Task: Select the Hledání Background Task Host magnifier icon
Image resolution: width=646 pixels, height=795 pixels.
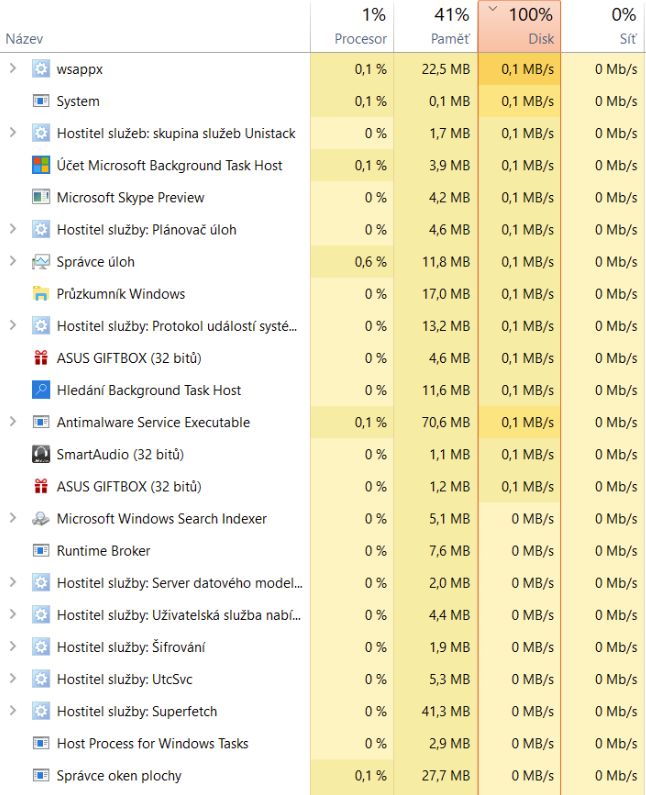Action: (41, 390)
